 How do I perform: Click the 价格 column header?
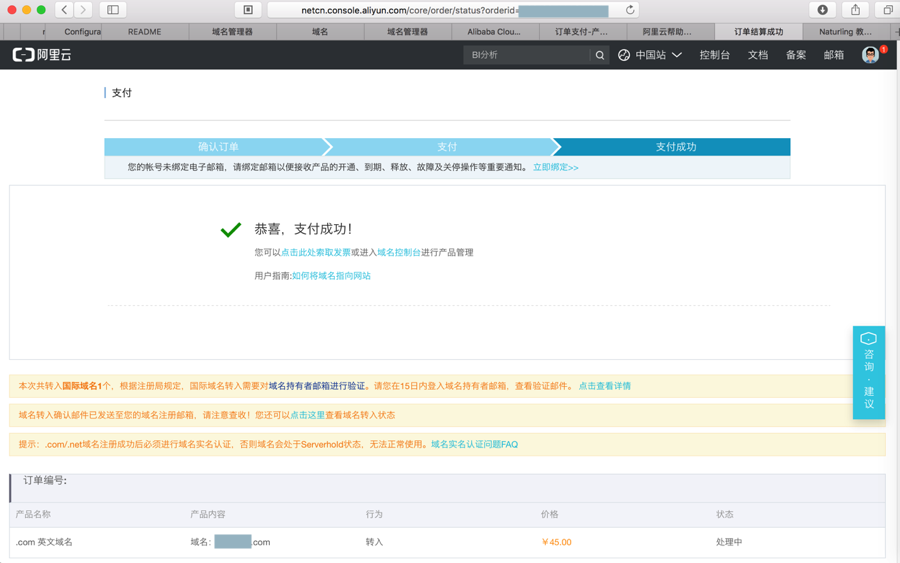(549, 514)
